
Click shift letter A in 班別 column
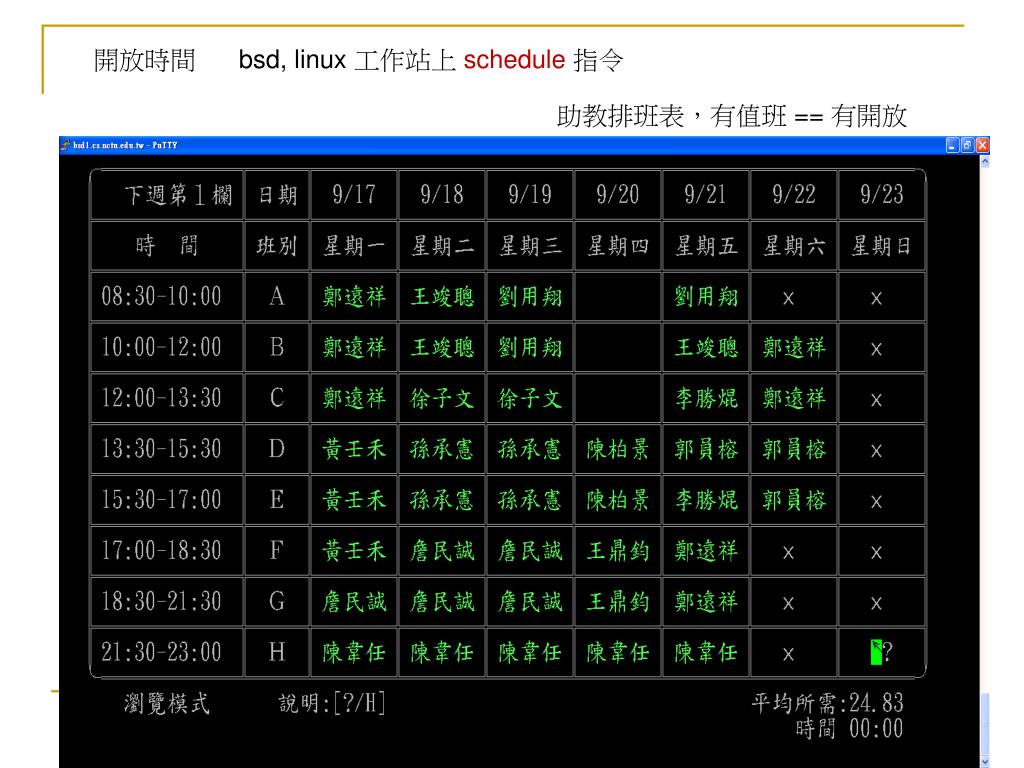click(x=277, y=296)
